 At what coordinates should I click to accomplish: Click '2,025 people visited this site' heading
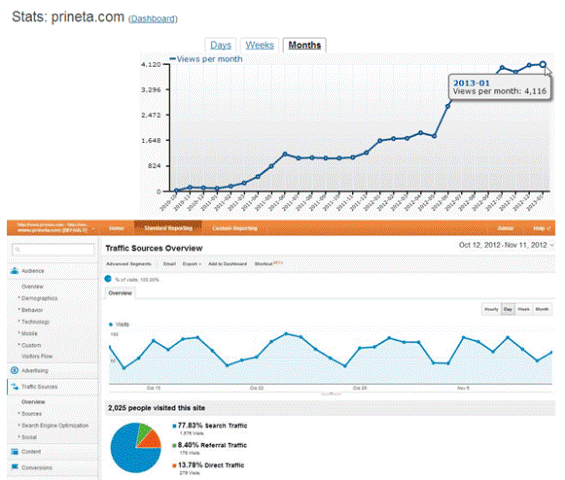[x=156, y=408]
